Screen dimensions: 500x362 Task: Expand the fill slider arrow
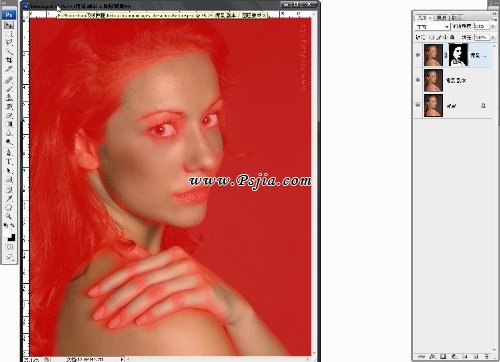492,37
